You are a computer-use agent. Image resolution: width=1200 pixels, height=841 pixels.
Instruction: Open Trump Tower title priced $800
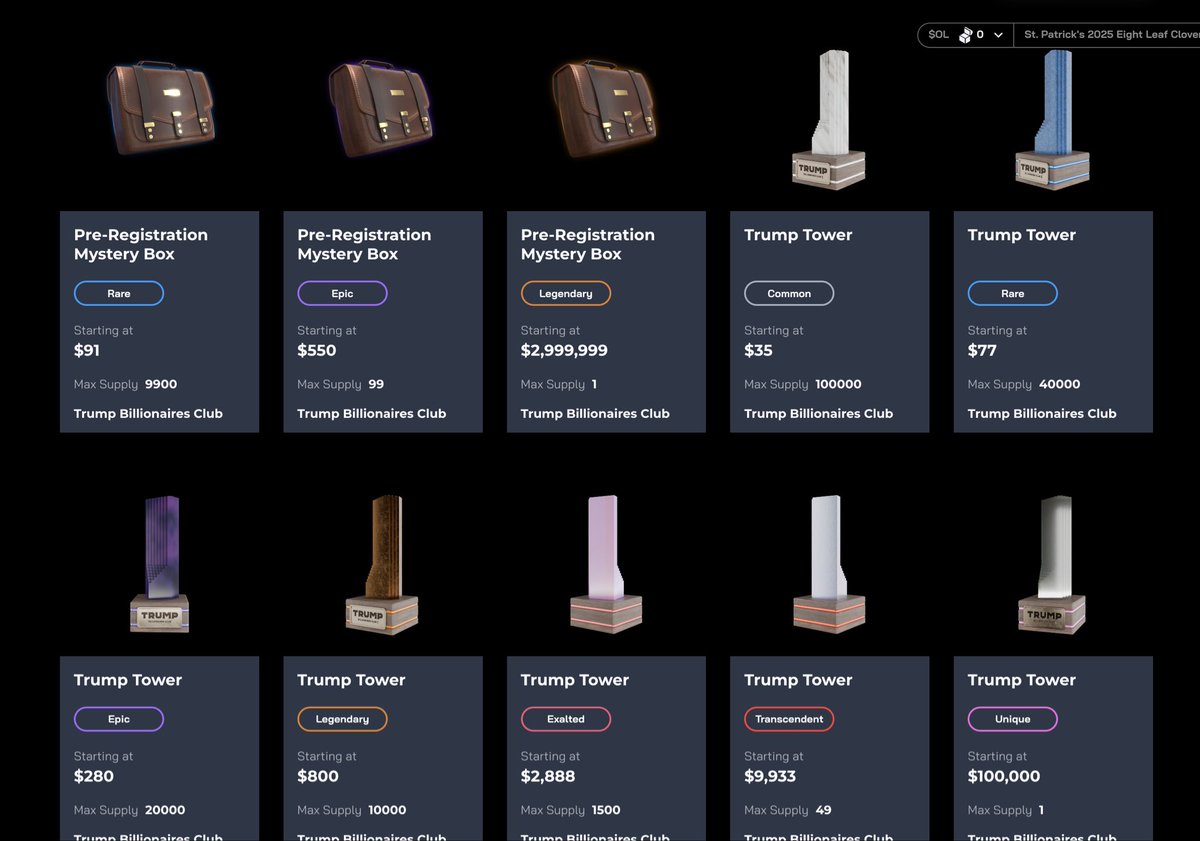click(x=351, y=680)
